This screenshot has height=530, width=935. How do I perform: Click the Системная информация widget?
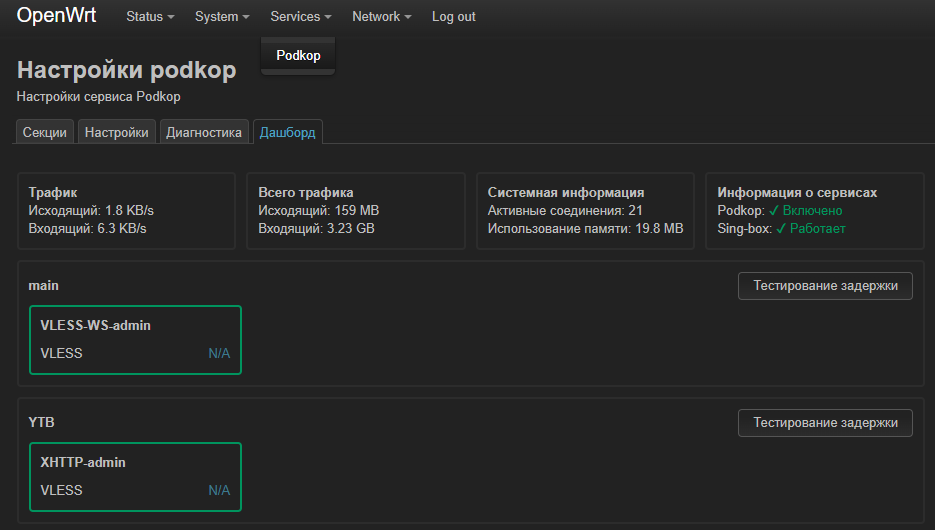click(x=586, y=210)
